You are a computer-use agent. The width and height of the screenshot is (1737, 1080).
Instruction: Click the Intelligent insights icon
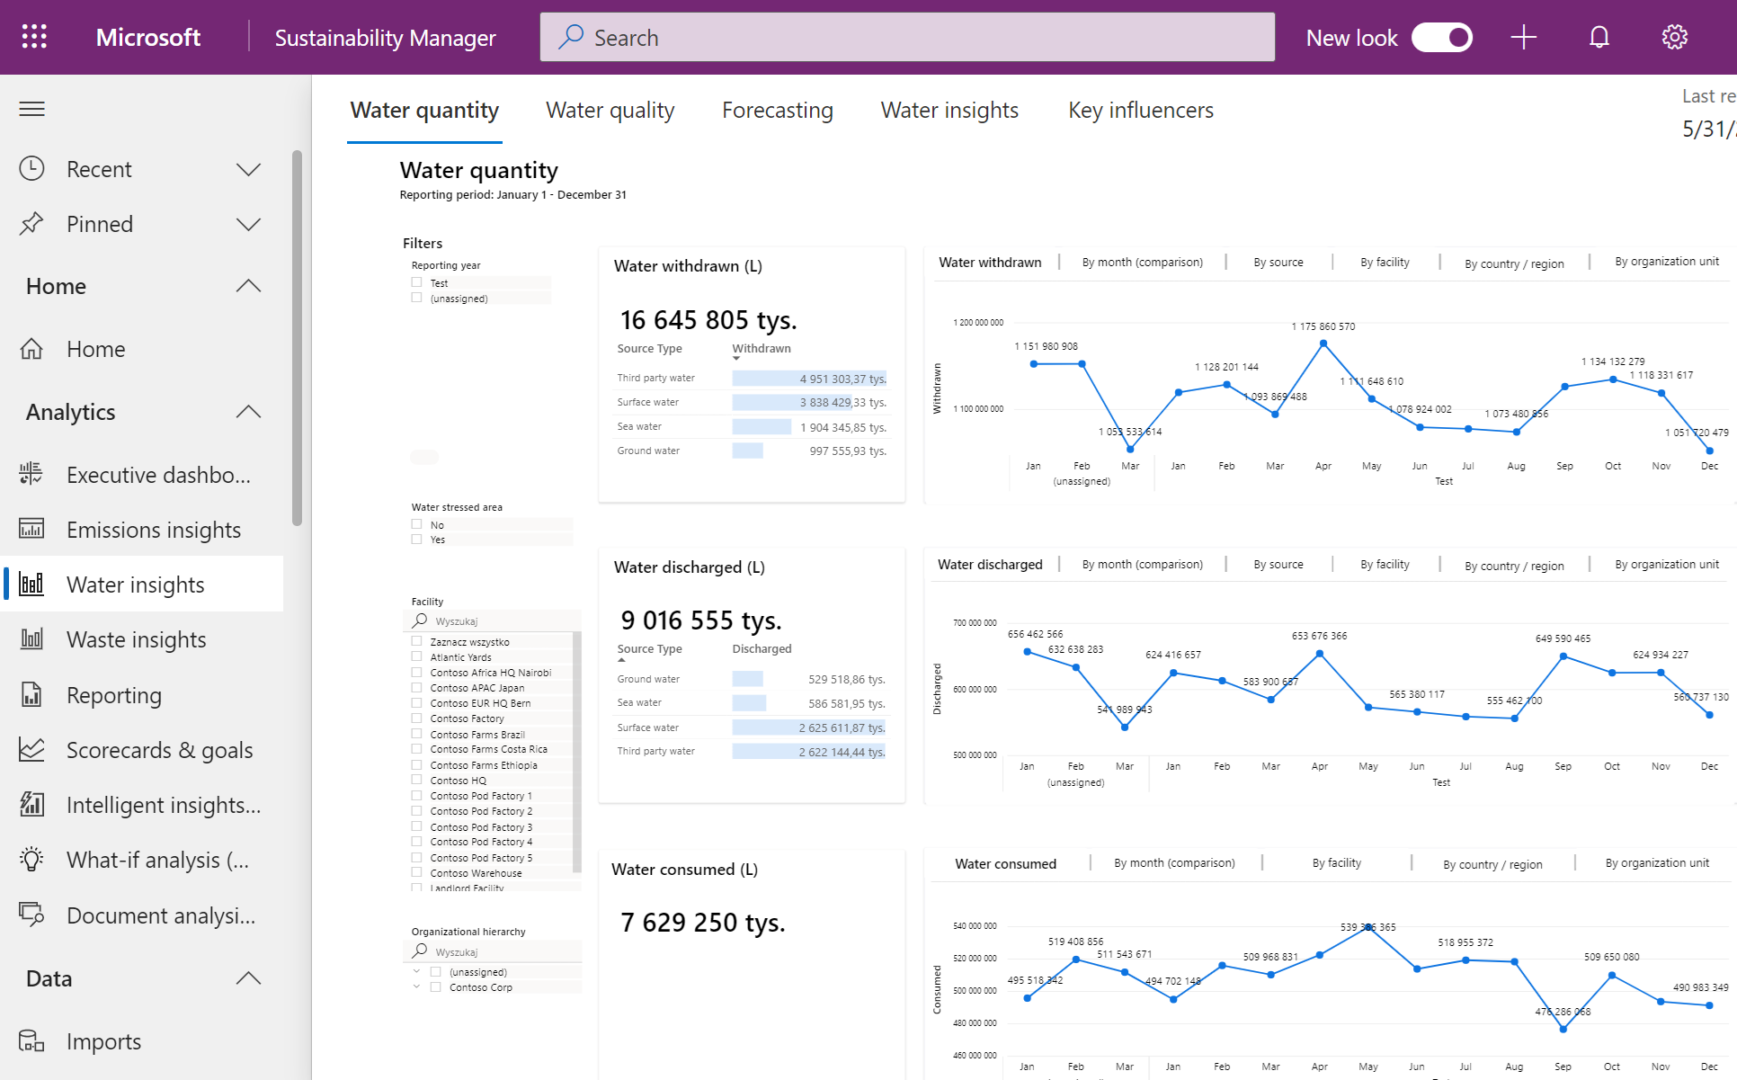32,804
